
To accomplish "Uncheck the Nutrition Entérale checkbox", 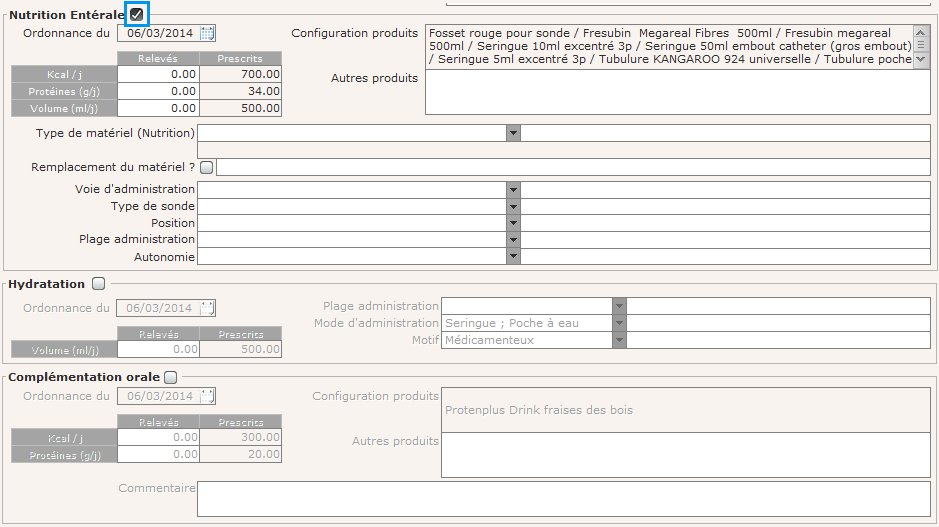I will 137,14.
